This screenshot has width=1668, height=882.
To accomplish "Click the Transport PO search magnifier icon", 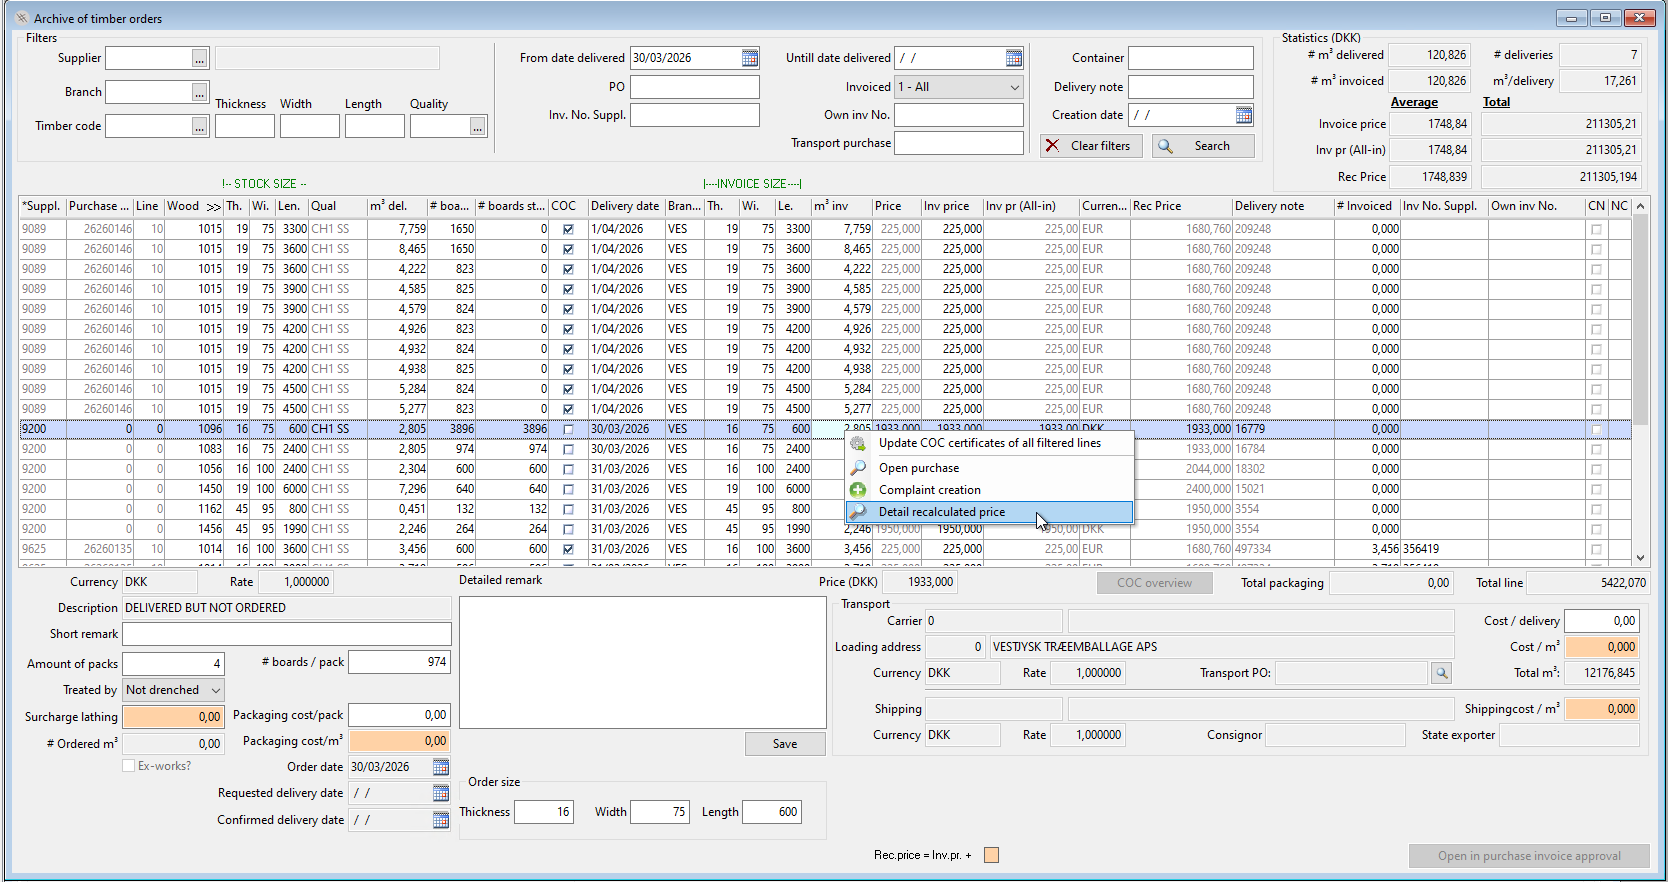I will pos(1441,673).
